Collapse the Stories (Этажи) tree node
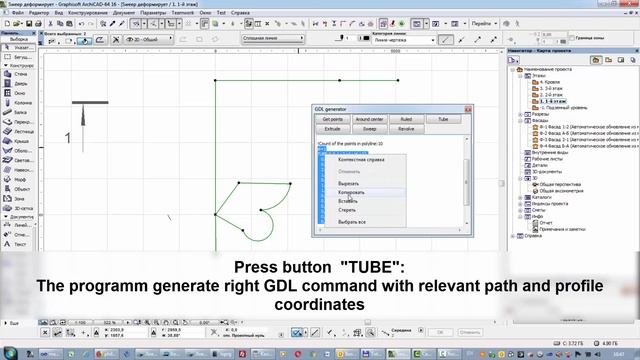Image resolution: width=640 pixels, height=360 pixels. 520,76
